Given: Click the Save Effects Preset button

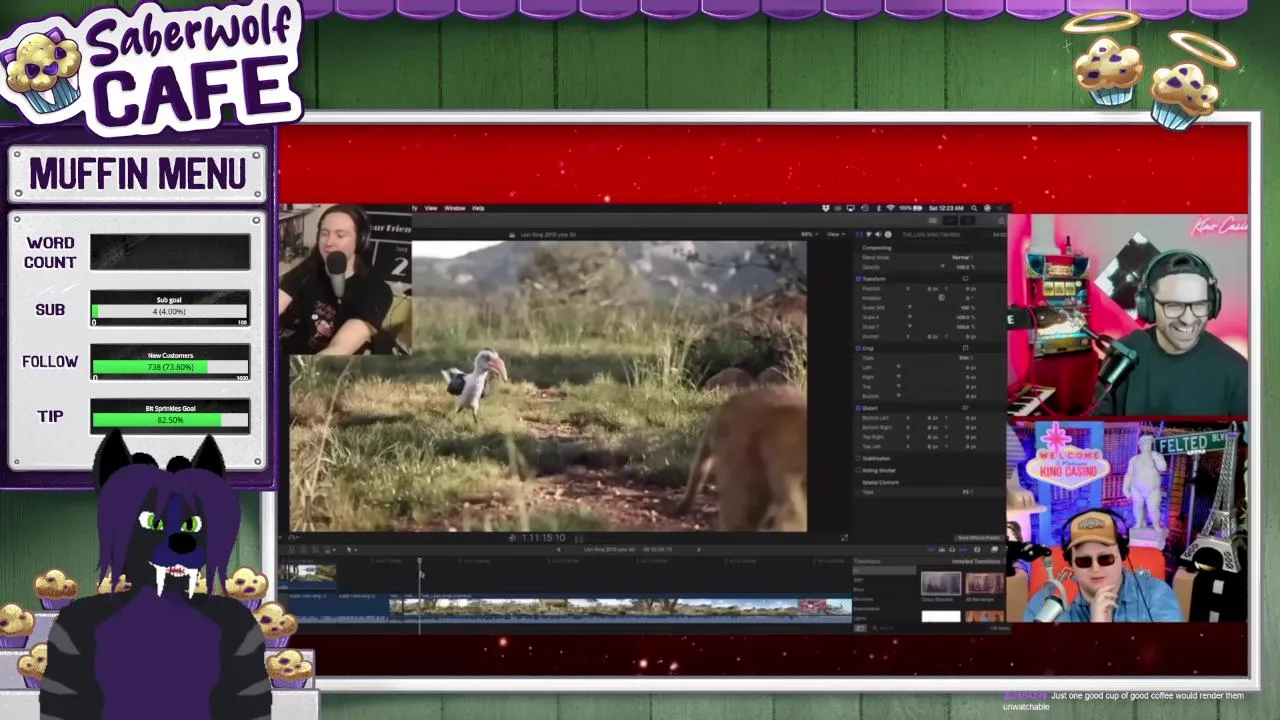Looking at the screenshot, I should point(980,538).
